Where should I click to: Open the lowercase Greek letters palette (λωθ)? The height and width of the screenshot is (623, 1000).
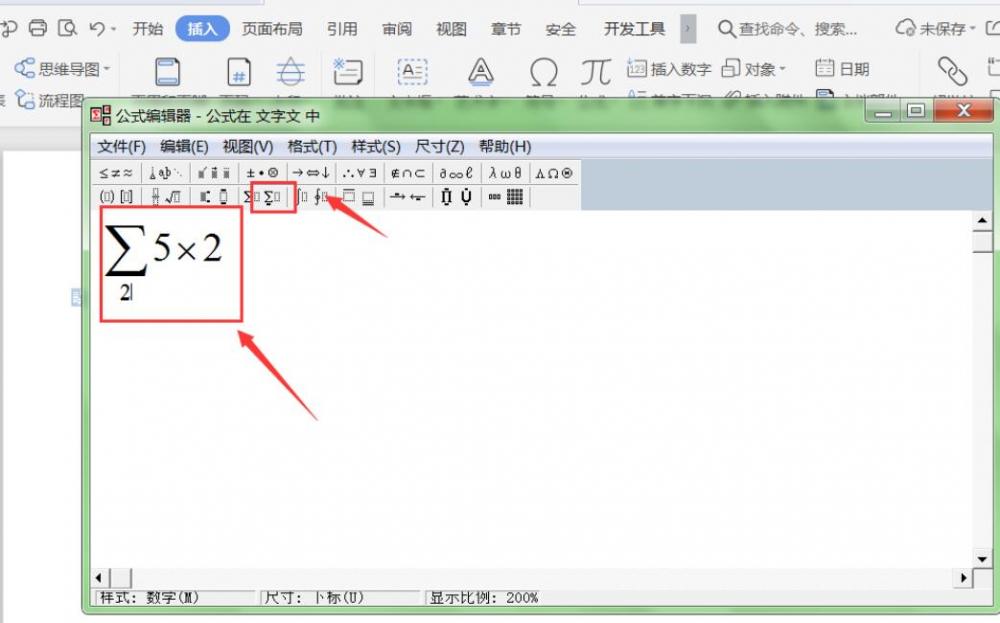(505, 173)
